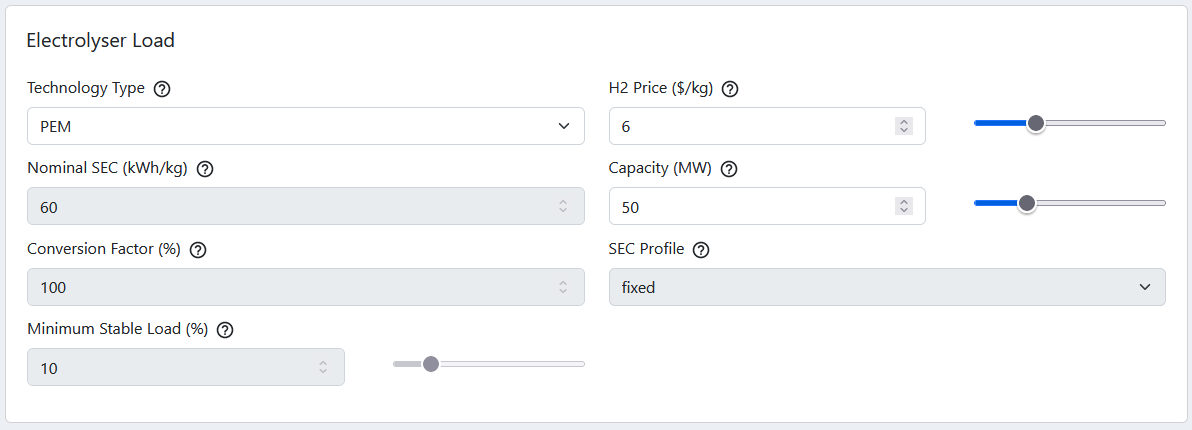The width and height of the screenshot is (1192, 430).
Task: Click the Minimum Stable Load help icon
Action: 225,330
